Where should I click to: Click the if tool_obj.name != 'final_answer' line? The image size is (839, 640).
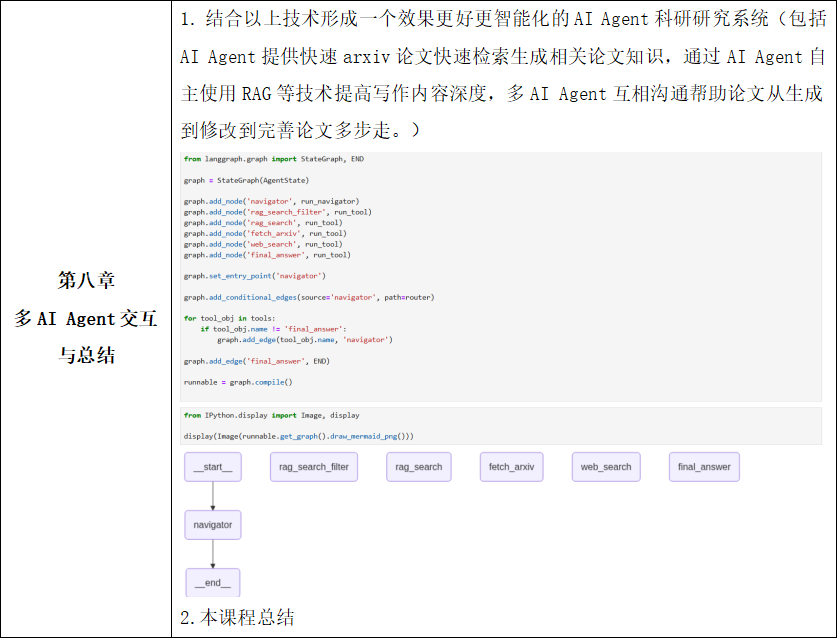click(273, 329)
